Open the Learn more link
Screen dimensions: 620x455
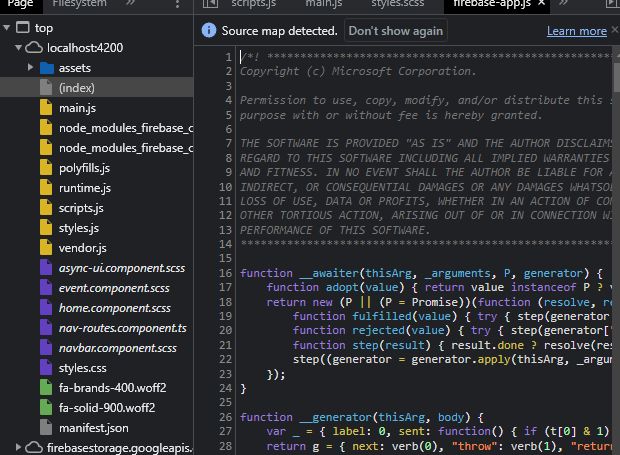point(577,31)
